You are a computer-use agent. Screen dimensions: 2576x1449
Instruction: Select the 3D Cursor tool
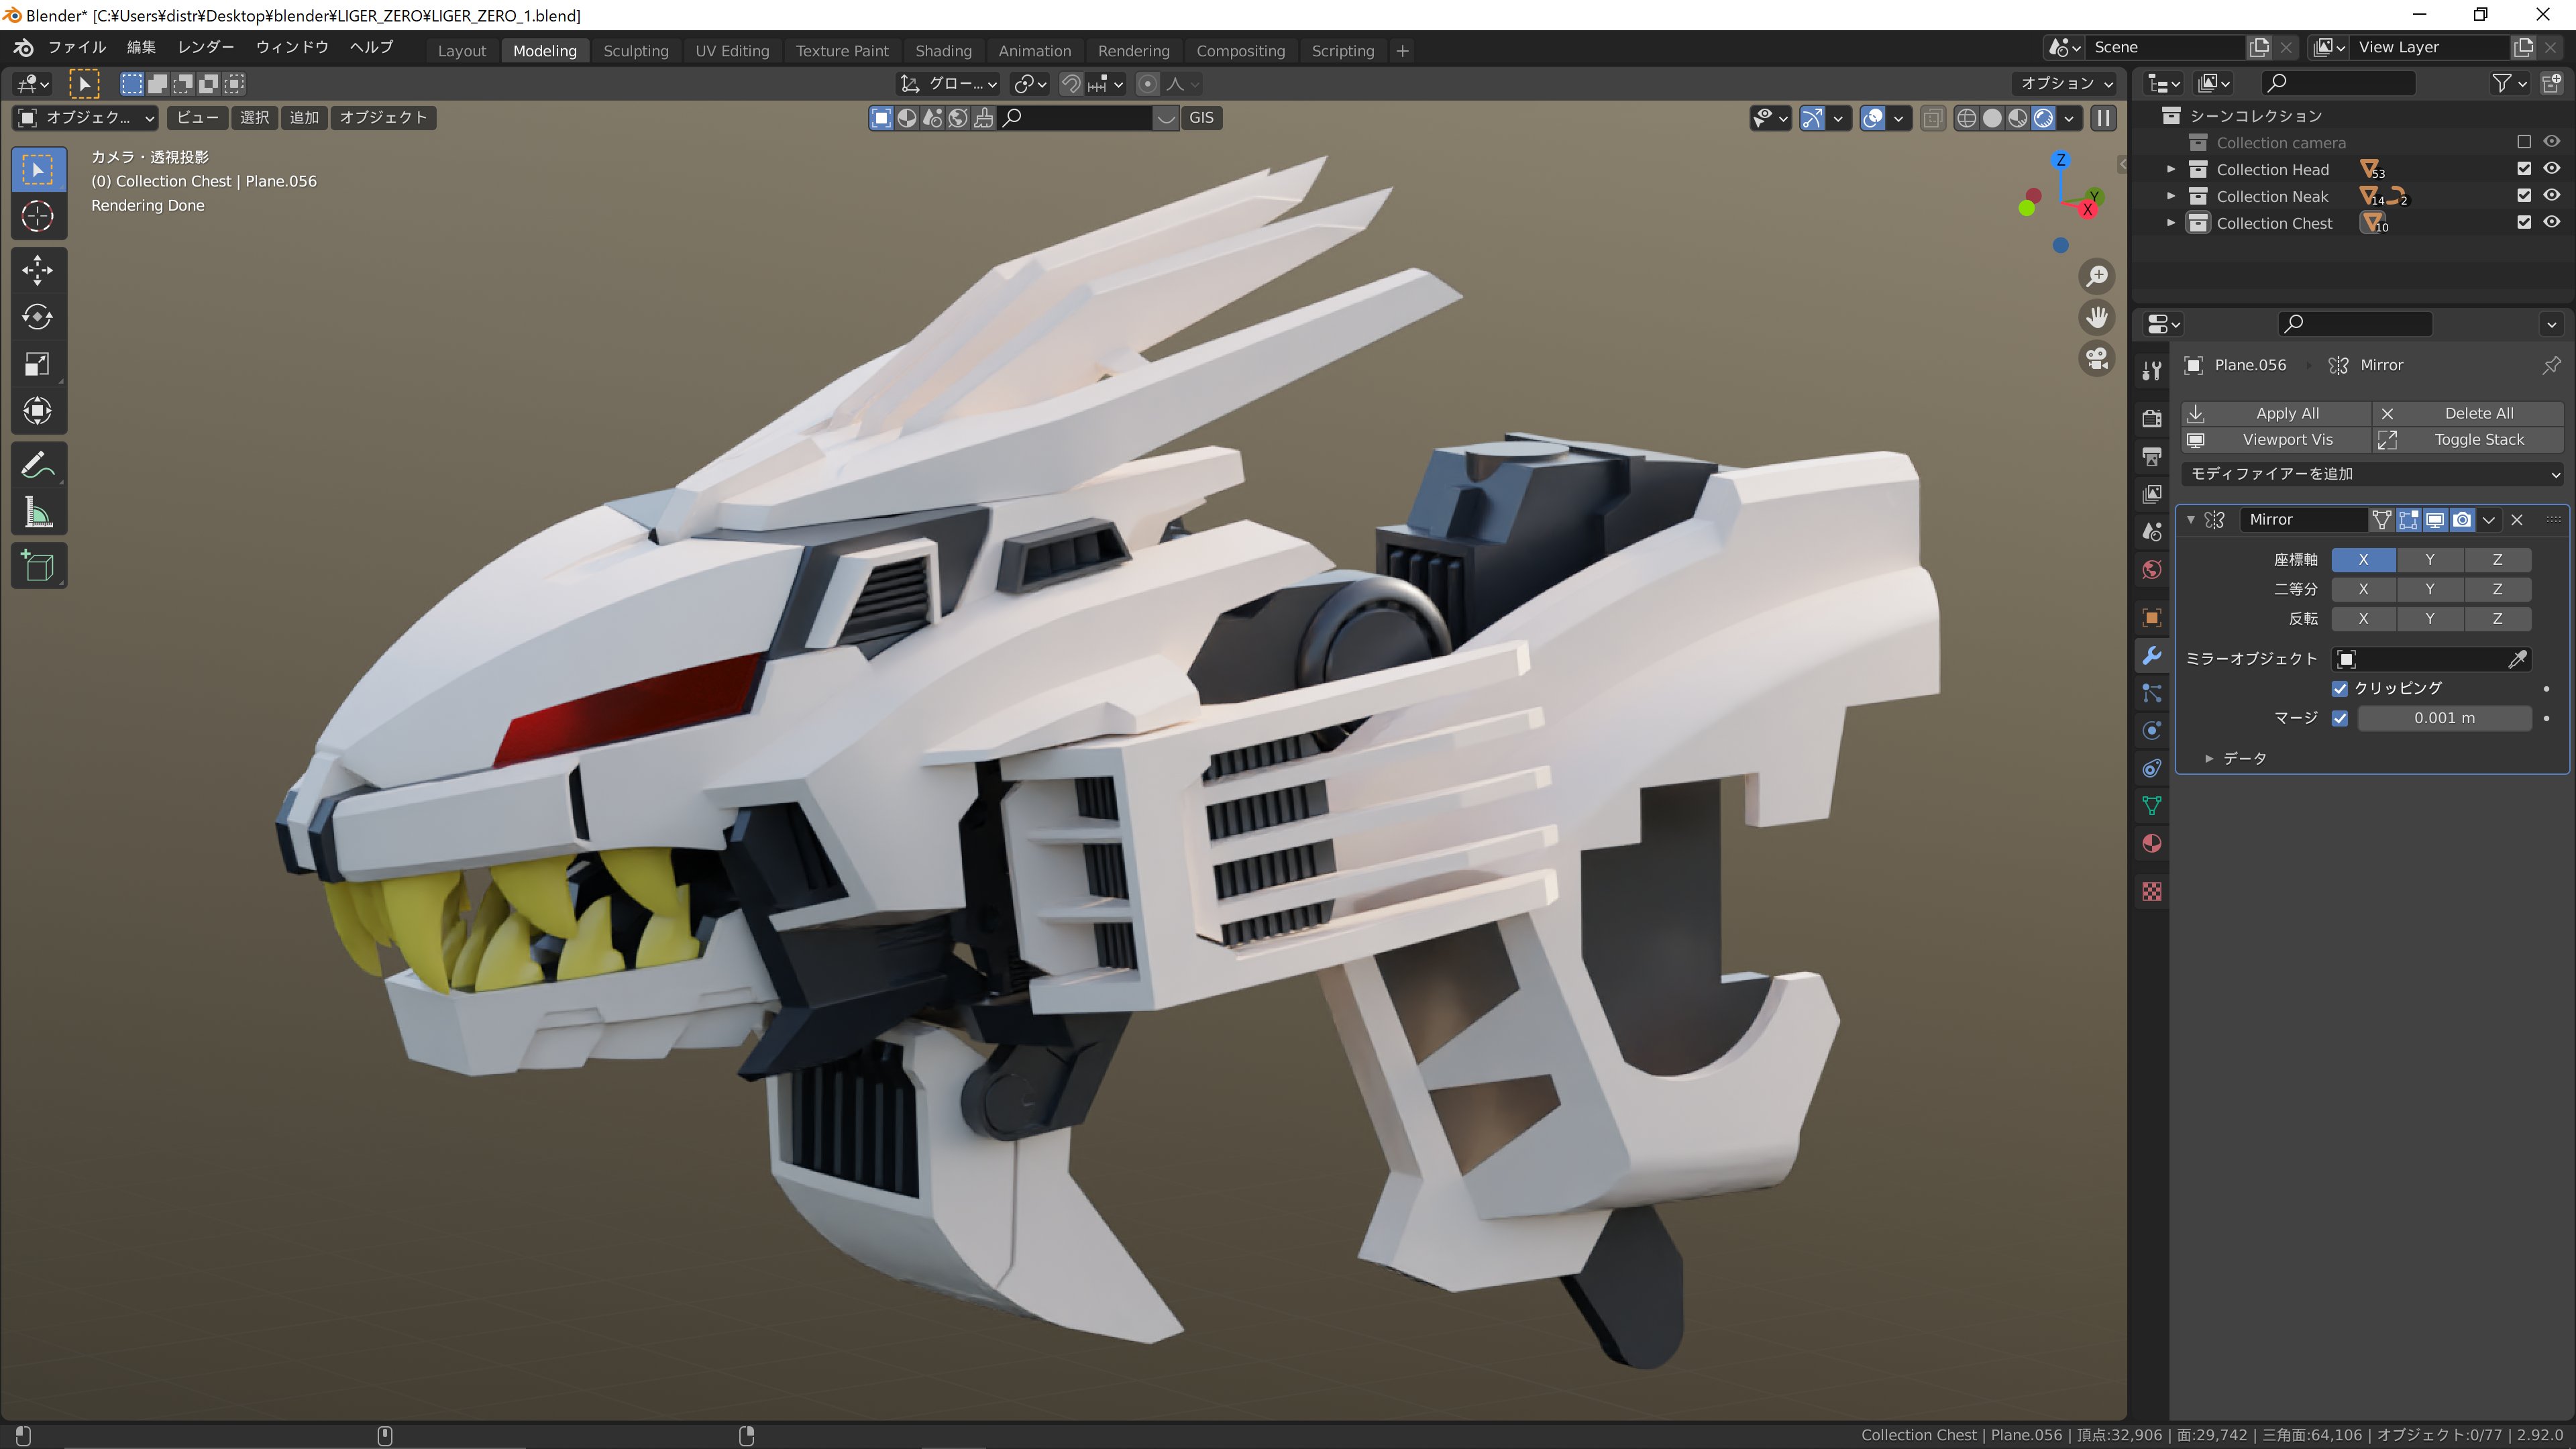pos(38,216)
